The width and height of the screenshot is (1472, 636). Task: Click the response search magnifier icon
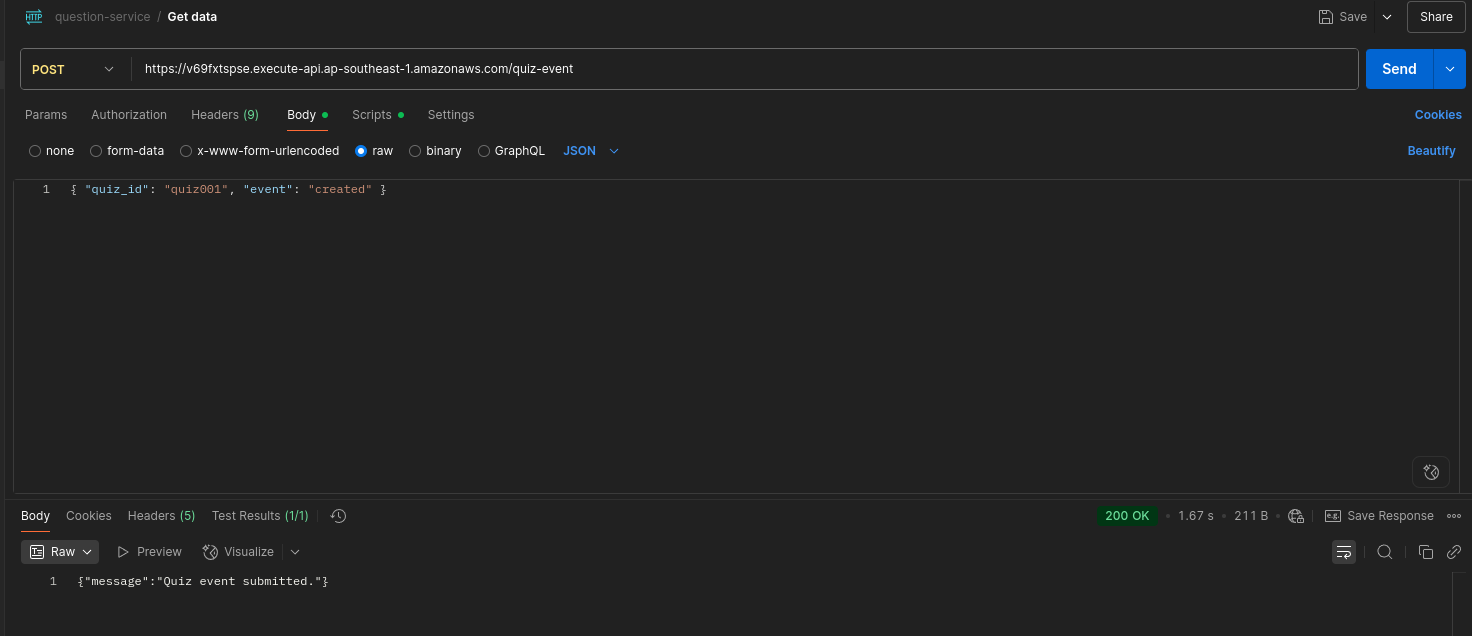1384,552
